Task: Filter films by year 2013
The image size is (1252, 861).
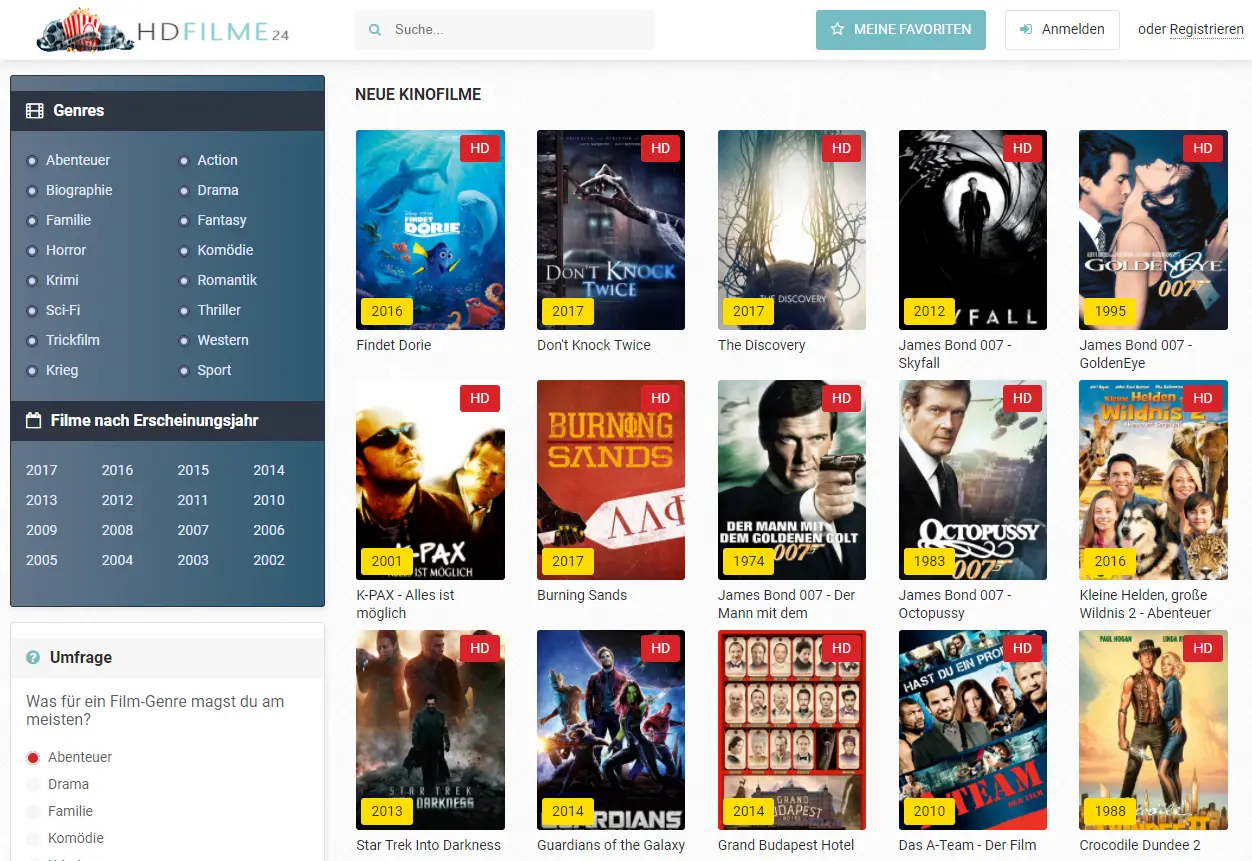Action: coord(42,500)
